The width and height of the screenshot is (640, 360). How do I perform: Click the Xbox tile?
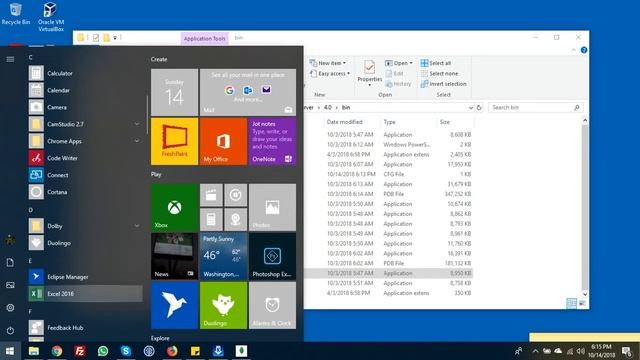pyautogui.click(x=174, y=207)
